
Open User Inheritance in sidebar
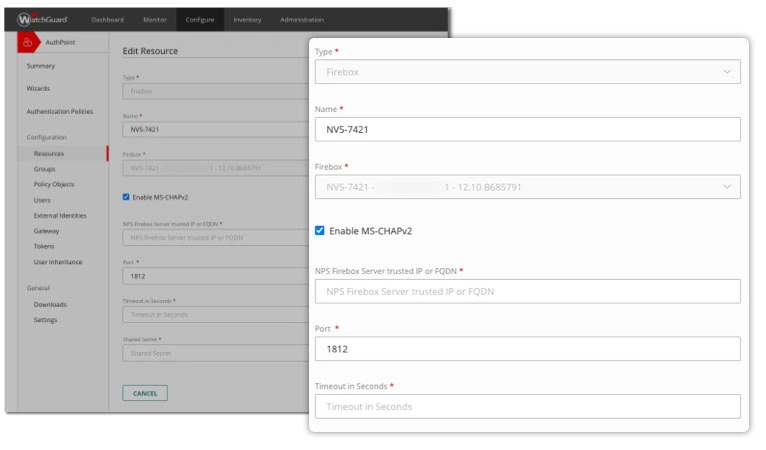(58, 262)
